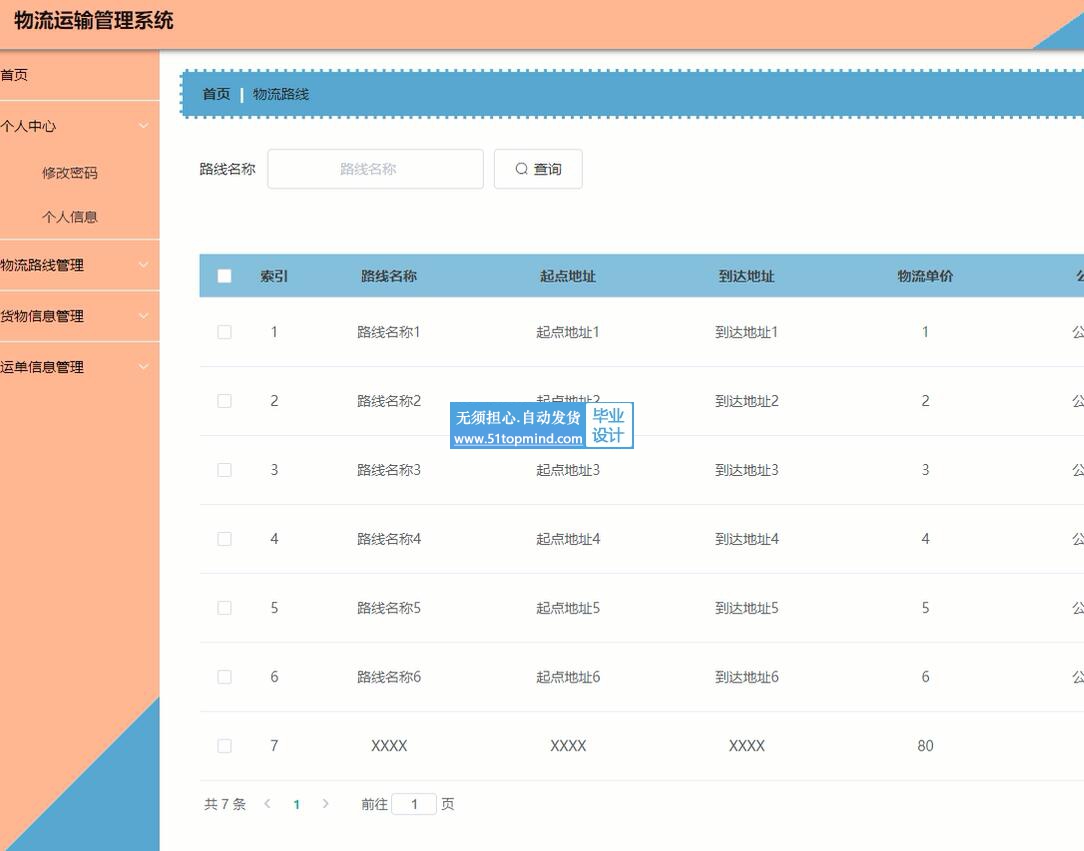Click the 查询 search button
The width and height of the screenshot is (1084, 851).
click(538, 169)
